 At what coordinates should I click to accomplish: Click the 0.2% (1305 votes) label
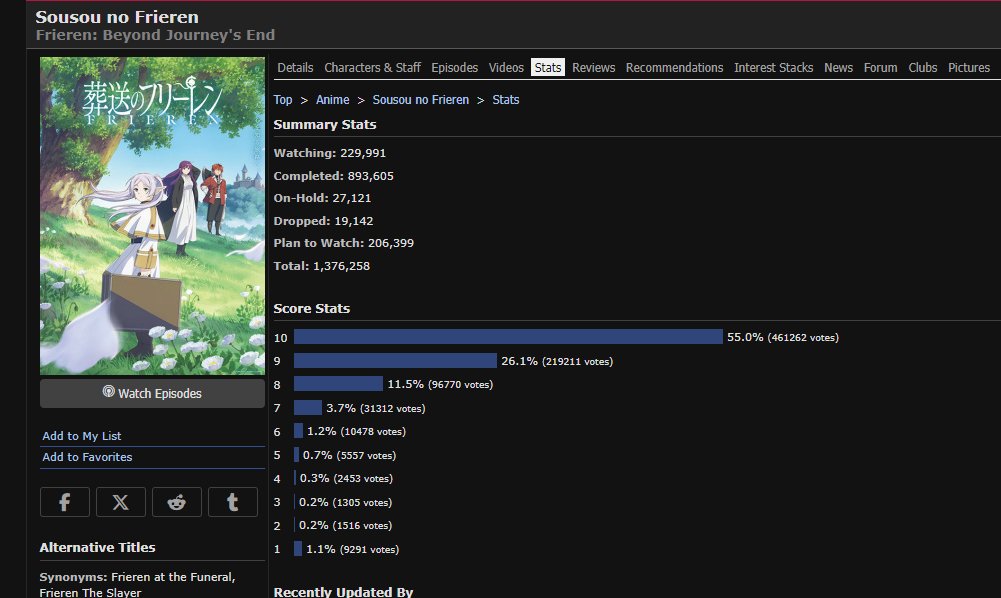[x=345, y=502]
